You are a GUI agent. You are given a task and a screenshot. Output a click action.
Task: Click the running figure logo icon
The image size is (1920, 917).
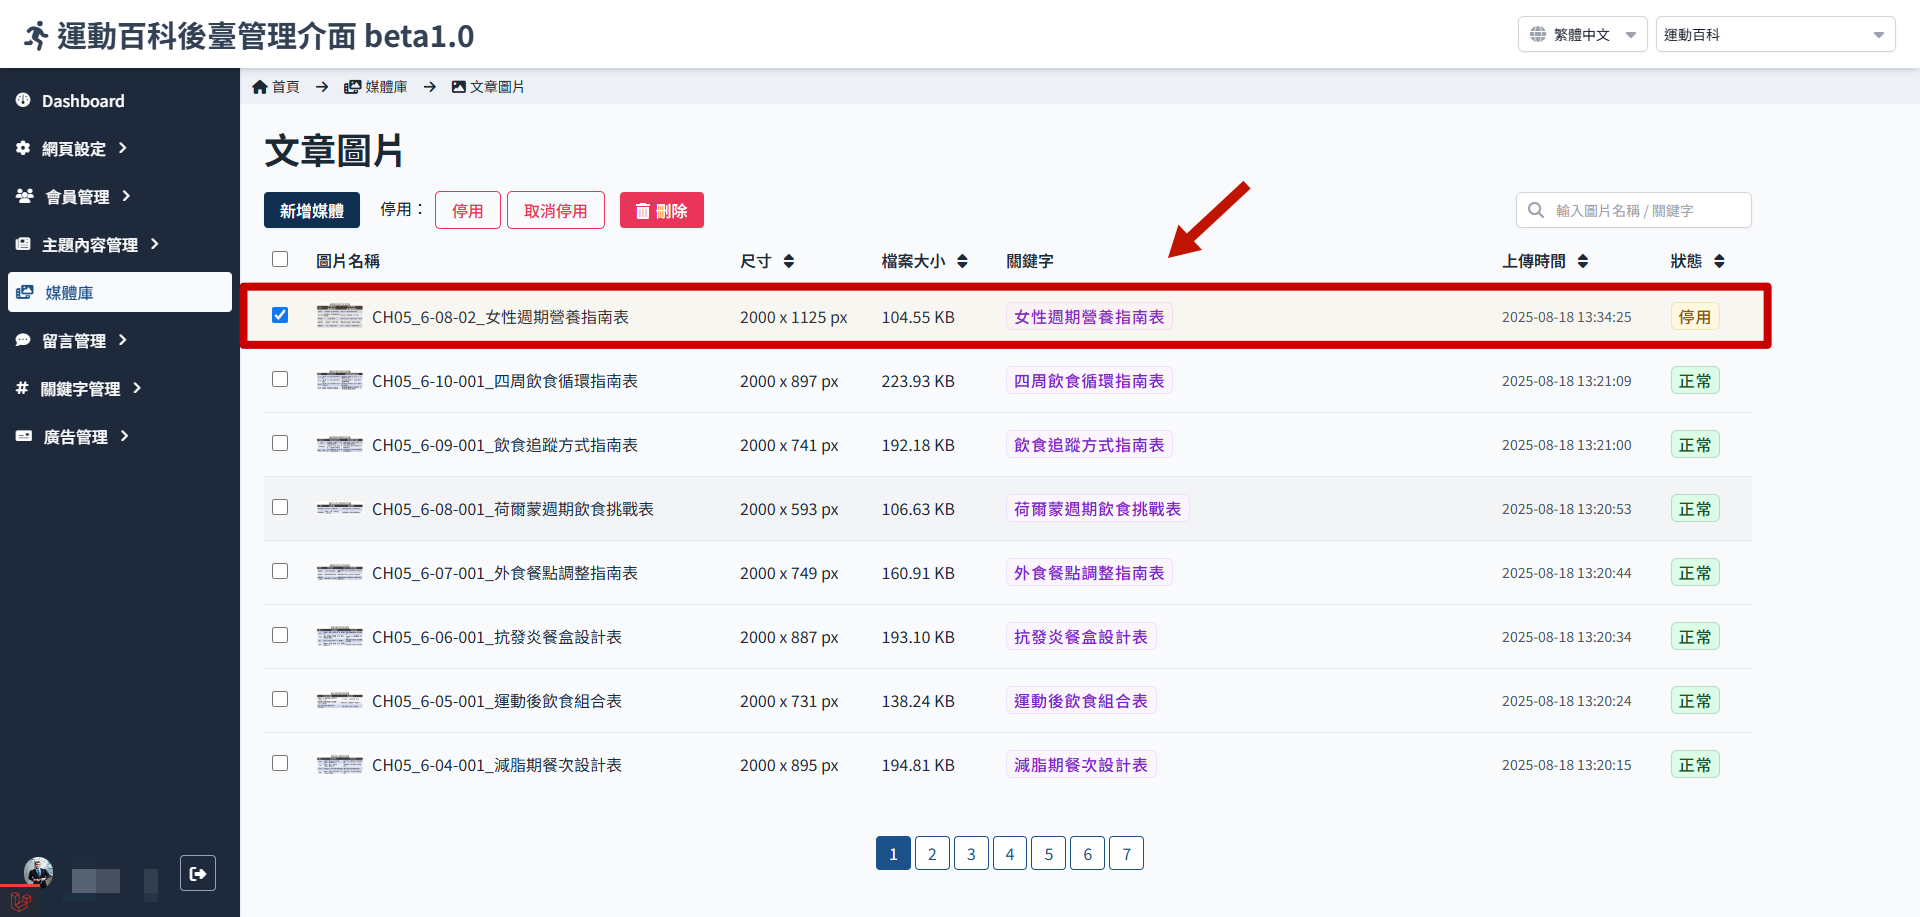point(36,36)
